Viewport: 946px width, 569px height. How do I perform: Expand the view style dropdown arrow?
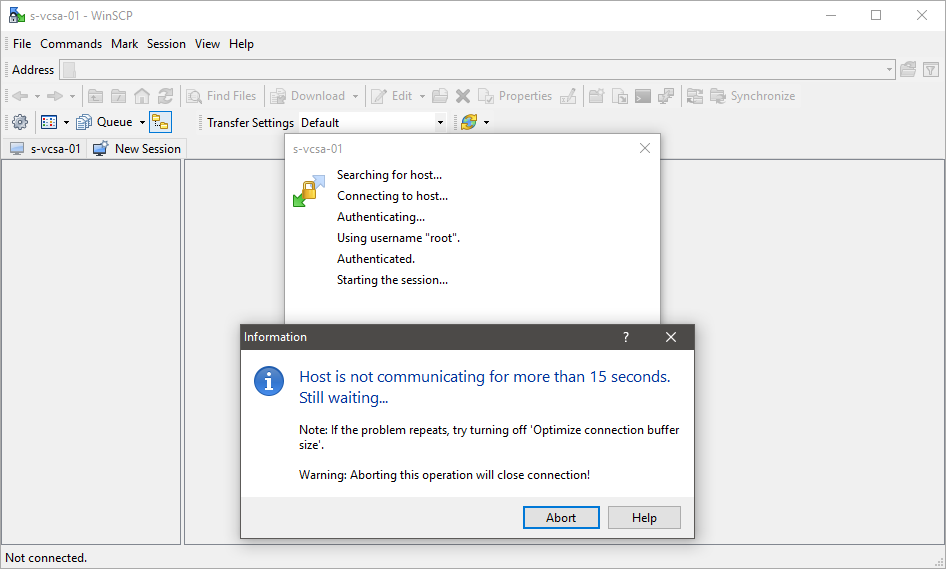click(66, 122)
